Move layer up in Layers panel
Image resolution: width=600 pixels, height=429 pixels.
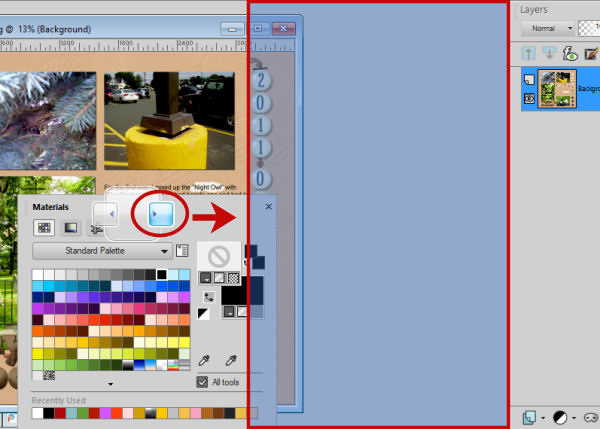(529, 53)
